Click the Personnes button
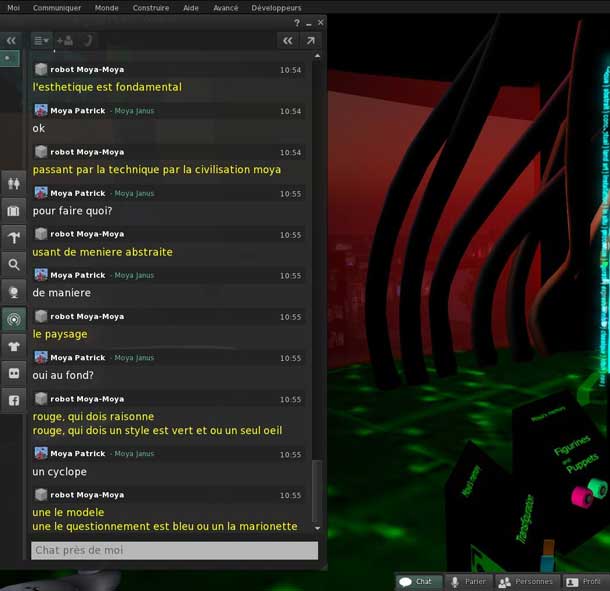 526,581
